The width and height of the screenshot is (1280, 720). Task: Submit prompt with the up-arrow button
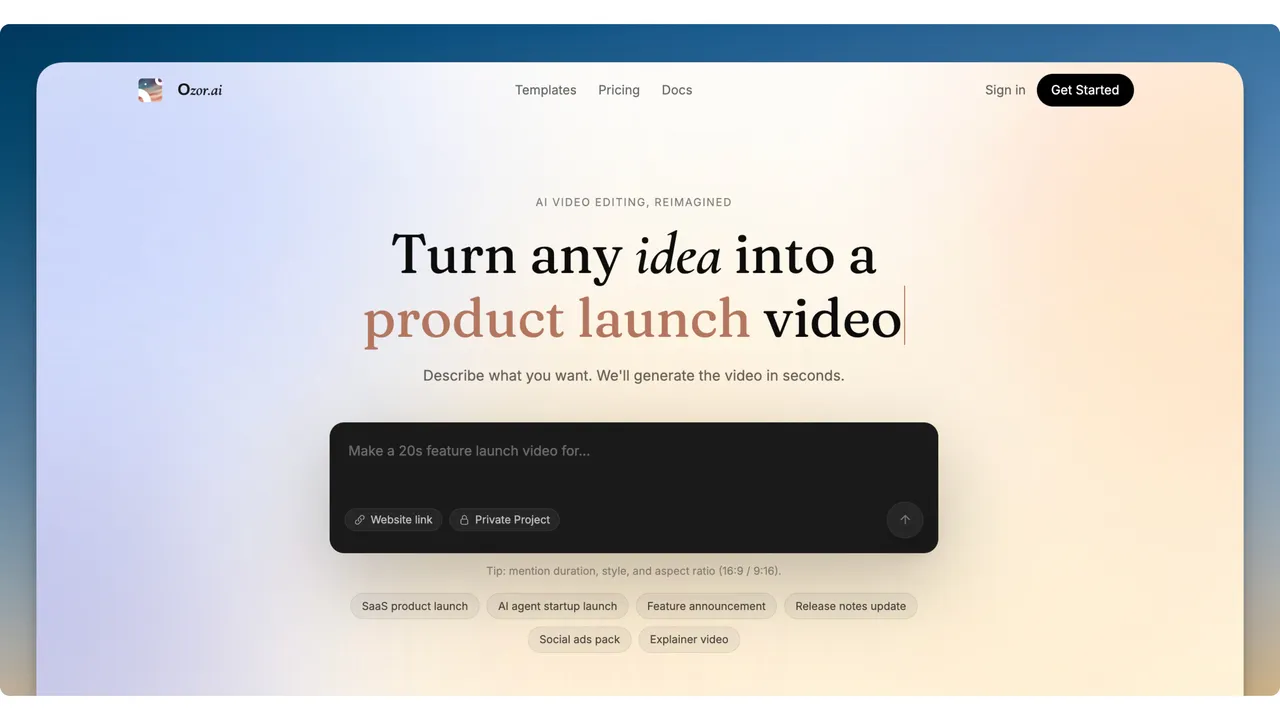(x=905, y=520)
